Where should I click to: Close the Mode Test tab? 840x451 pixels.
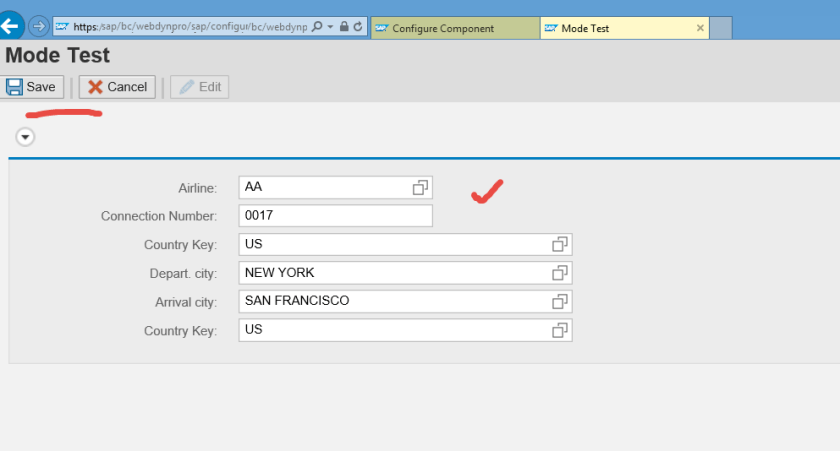(699, 28)
